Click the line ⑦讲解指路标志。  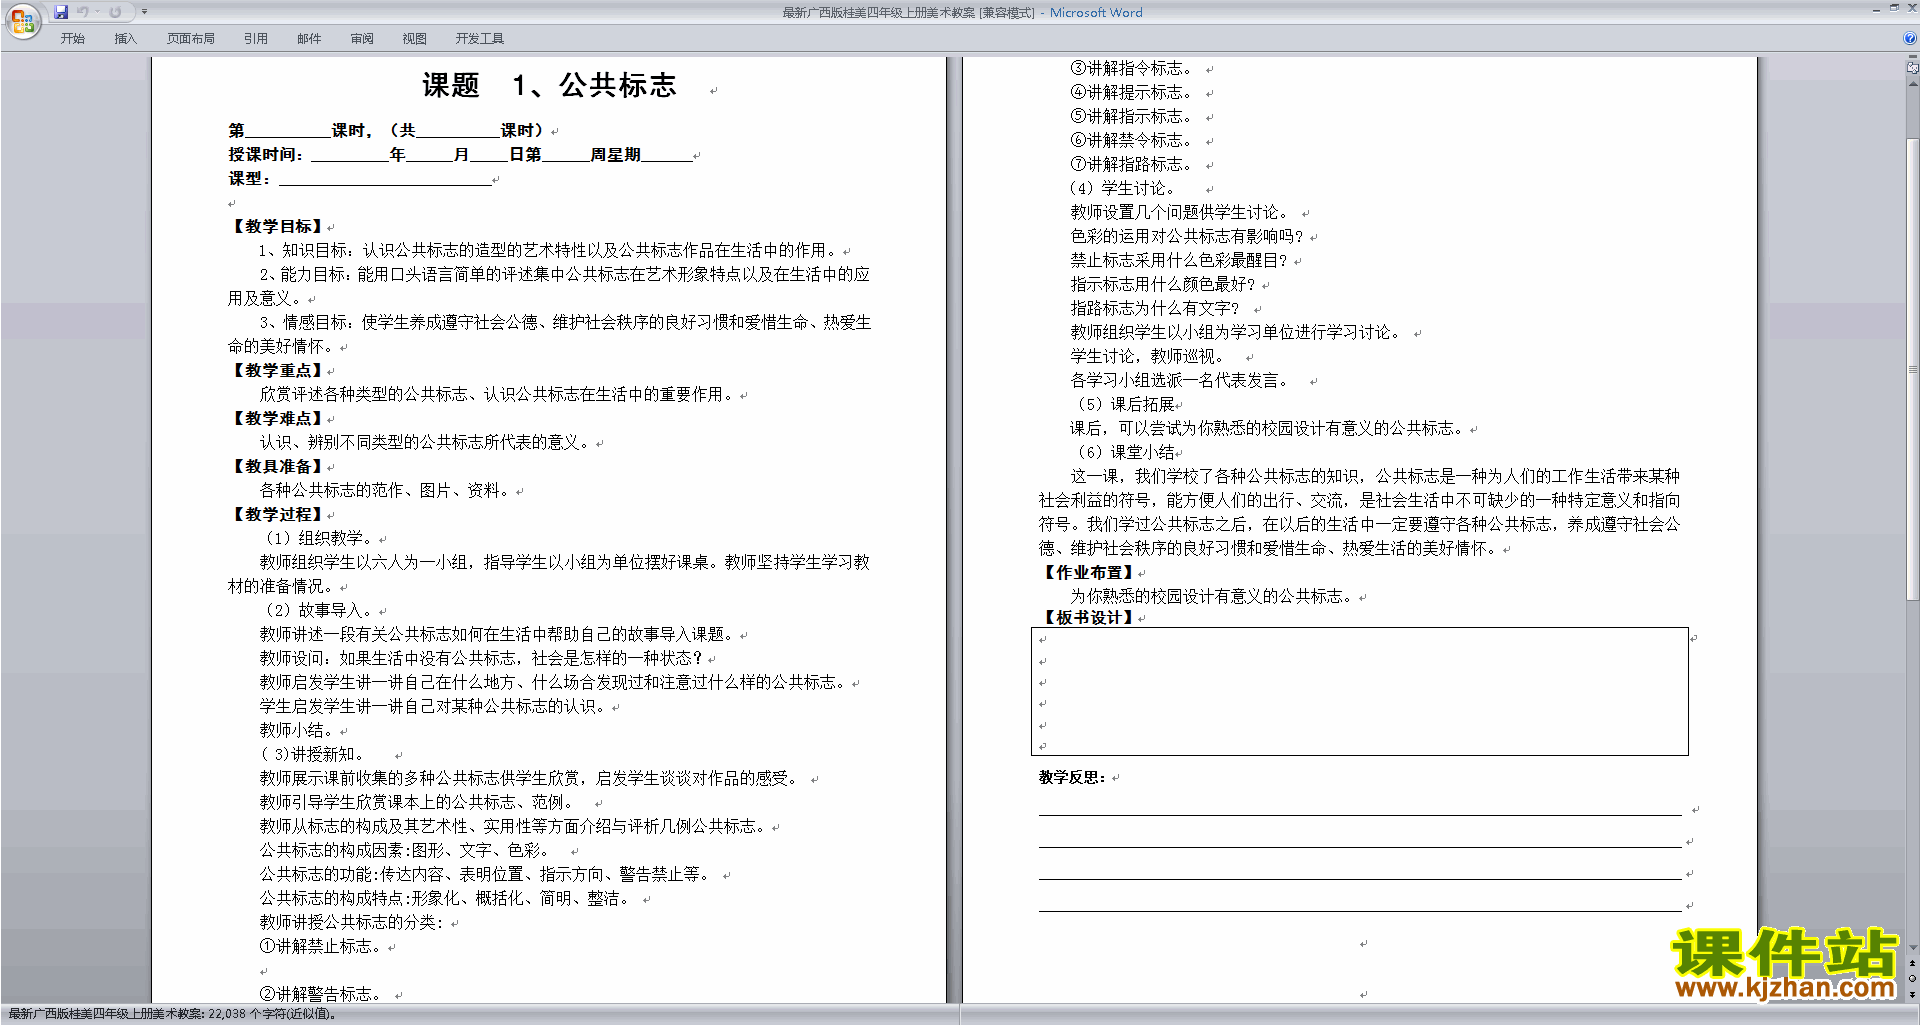[x=1131, y=165]
